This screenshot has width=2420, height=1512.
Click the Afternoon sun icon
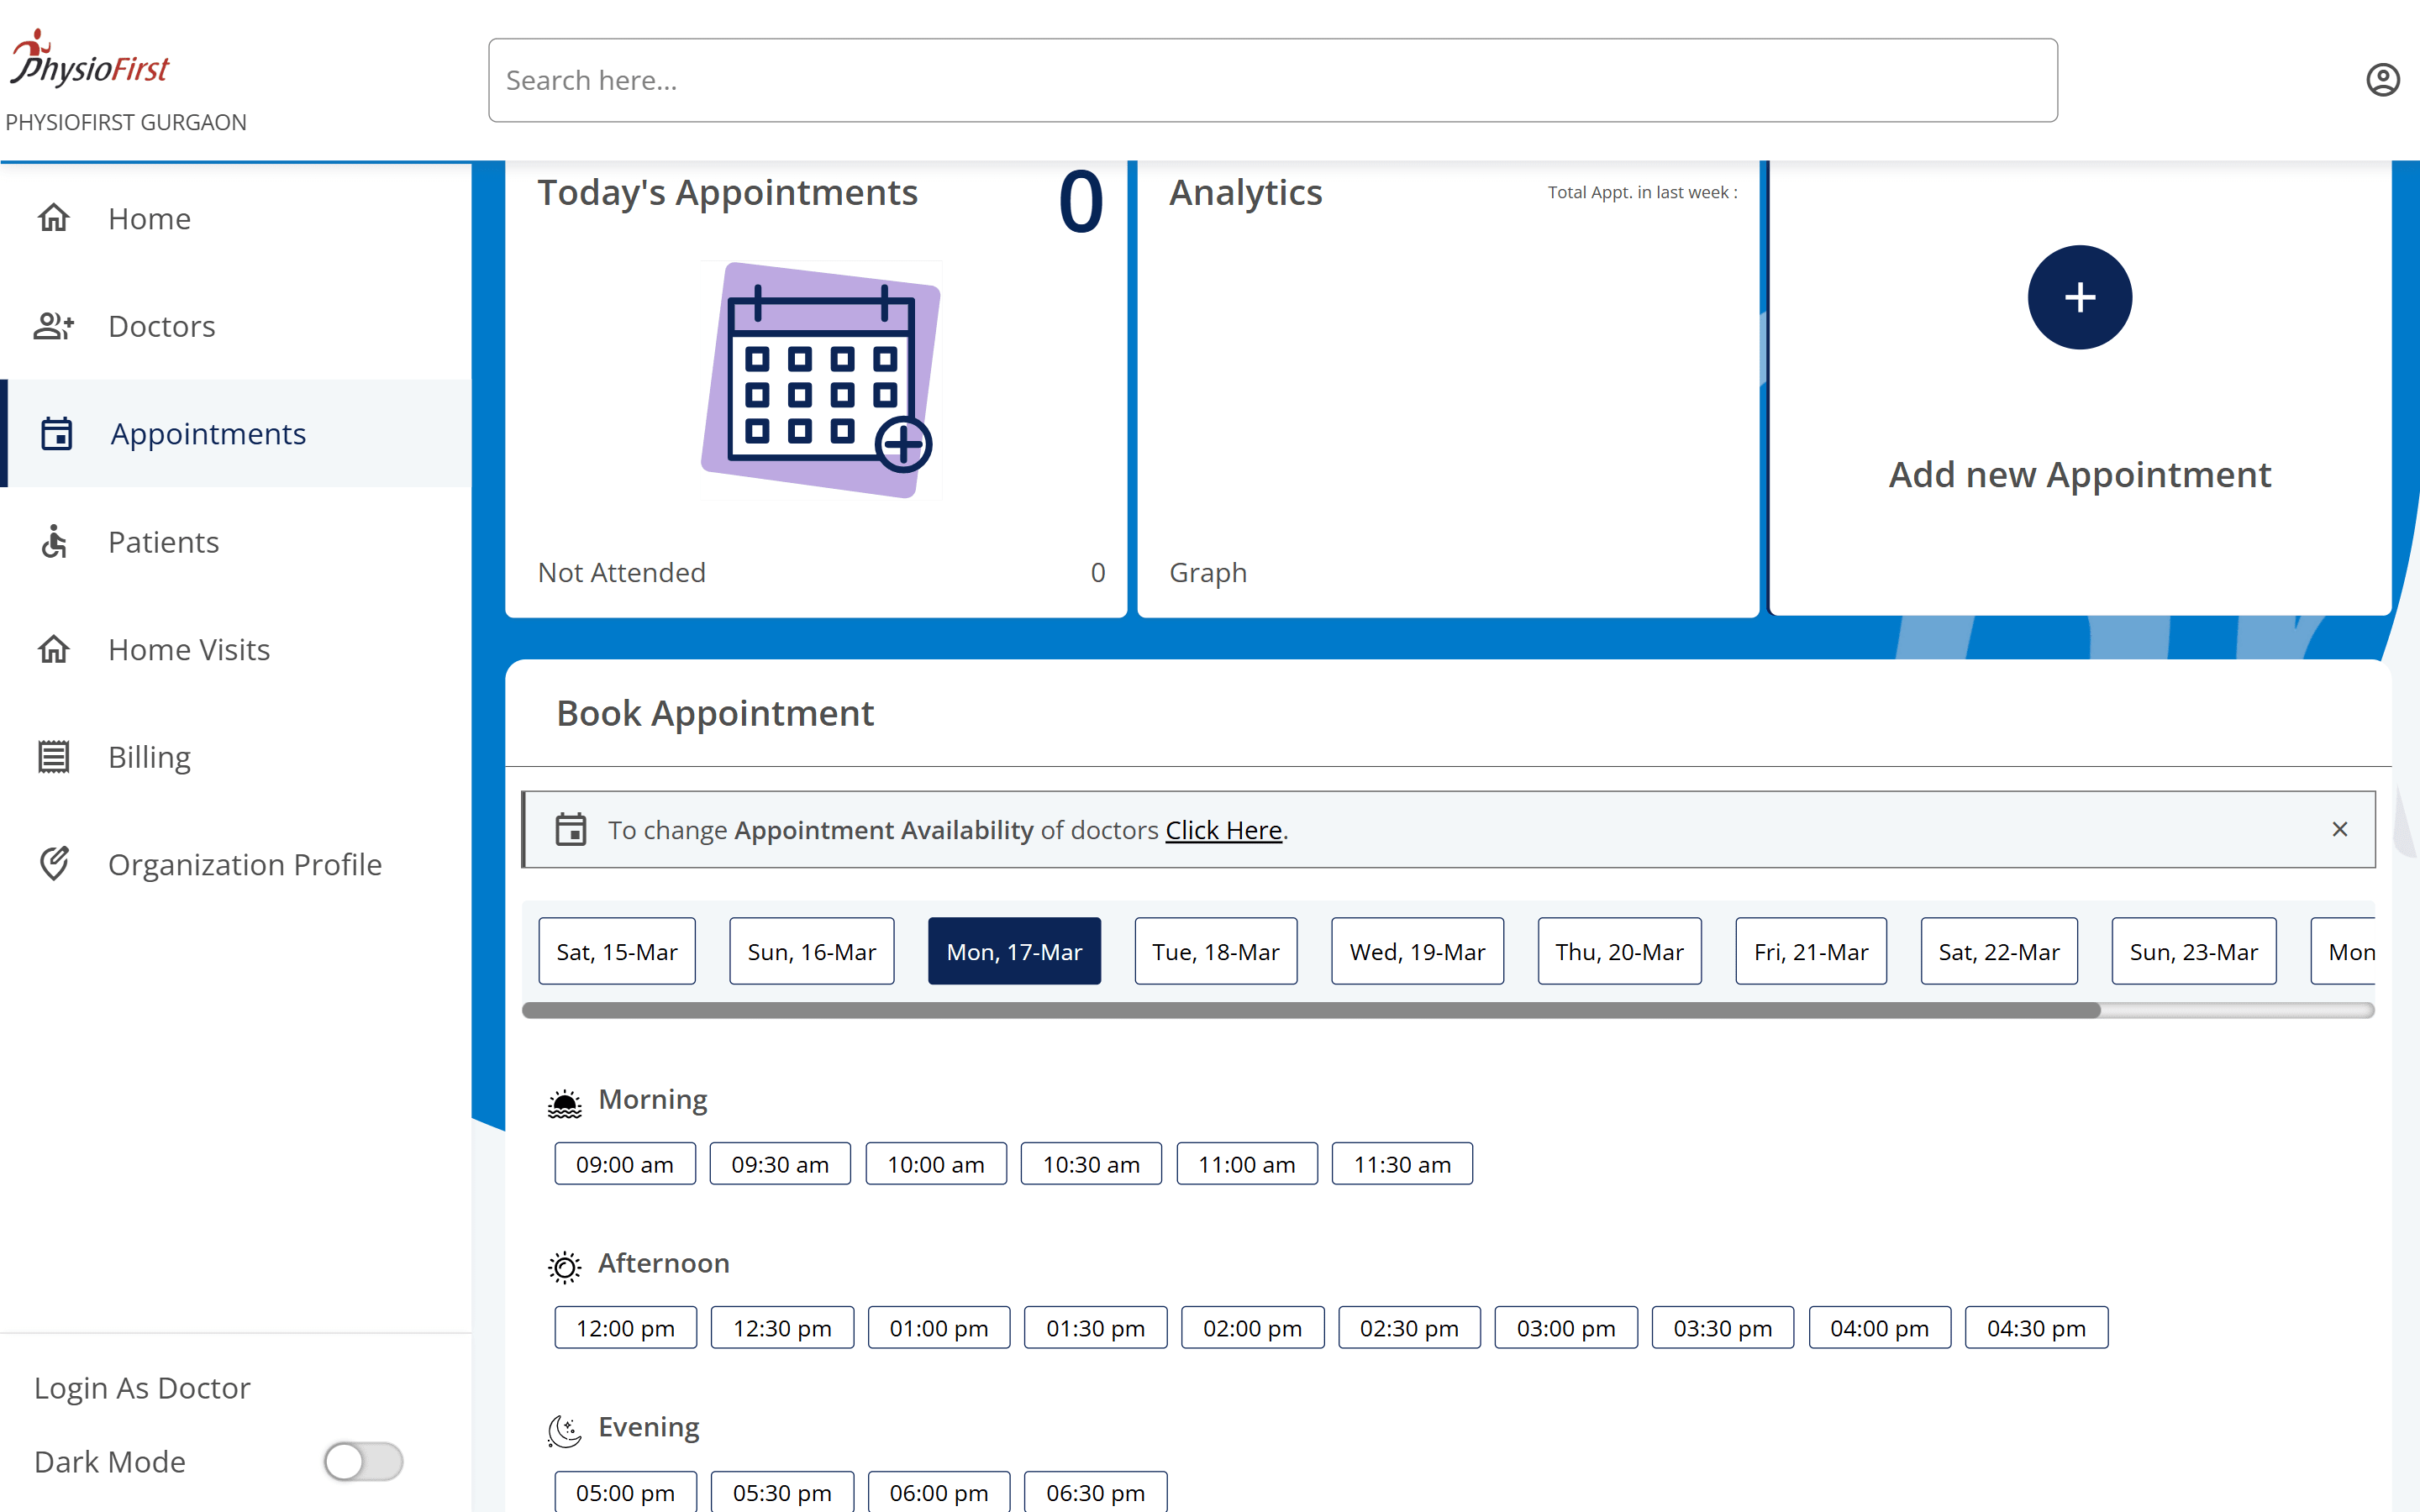tap(564, 1267)
